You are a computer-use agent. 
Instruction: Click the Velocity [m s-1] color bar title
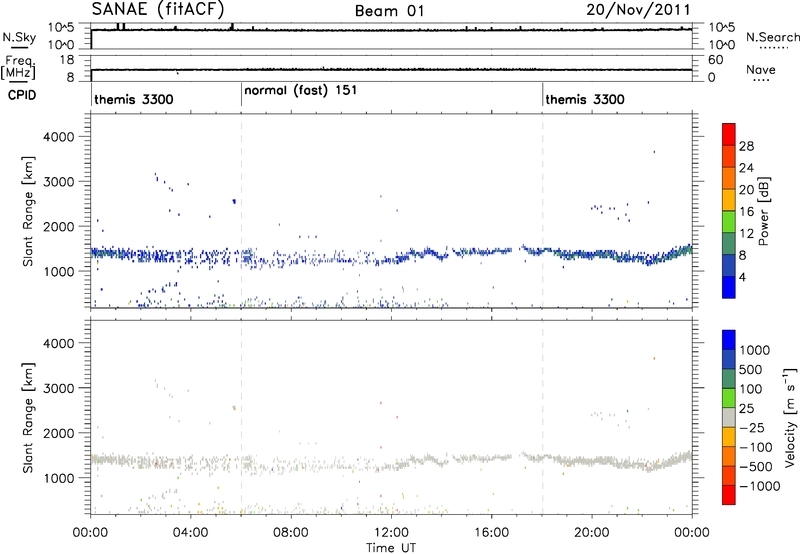pyautogui.click(x=790, y=417)
